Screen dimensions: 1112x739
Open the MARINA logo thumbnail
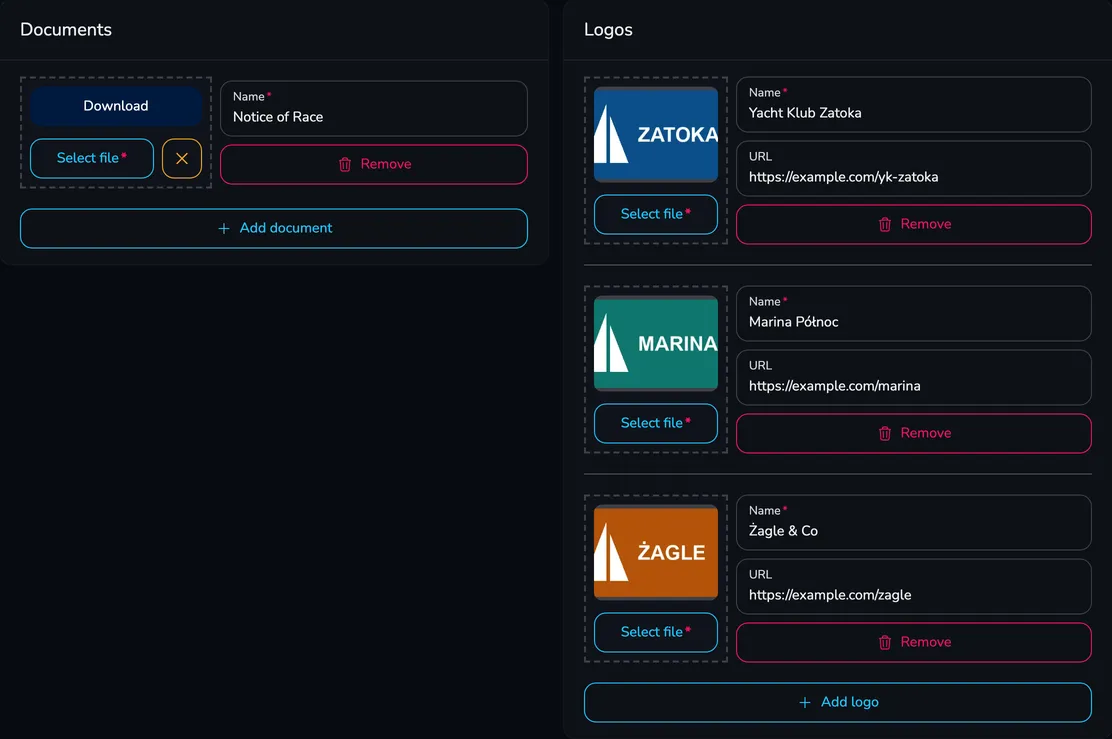[655, 343]
